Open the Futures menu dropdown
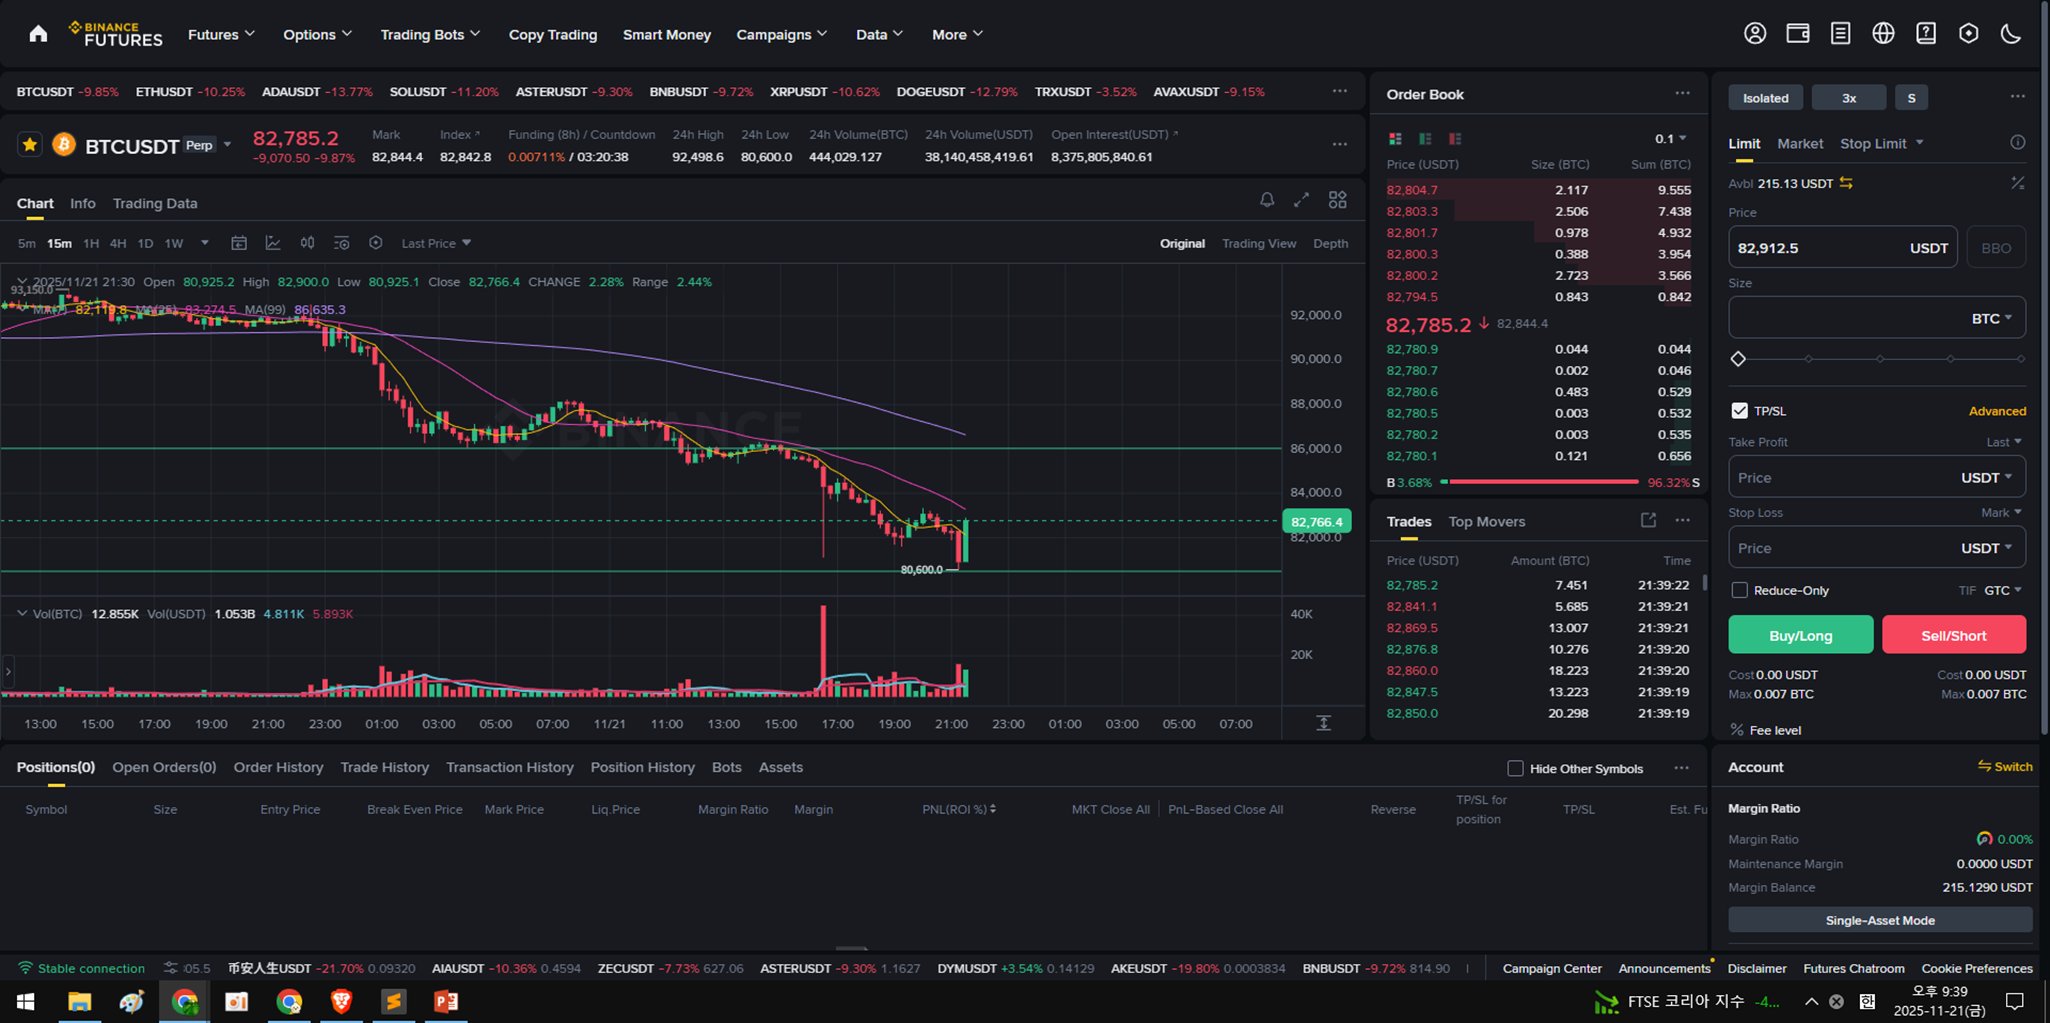The height and width of the screenshot is (1023, 2050). 221,34
